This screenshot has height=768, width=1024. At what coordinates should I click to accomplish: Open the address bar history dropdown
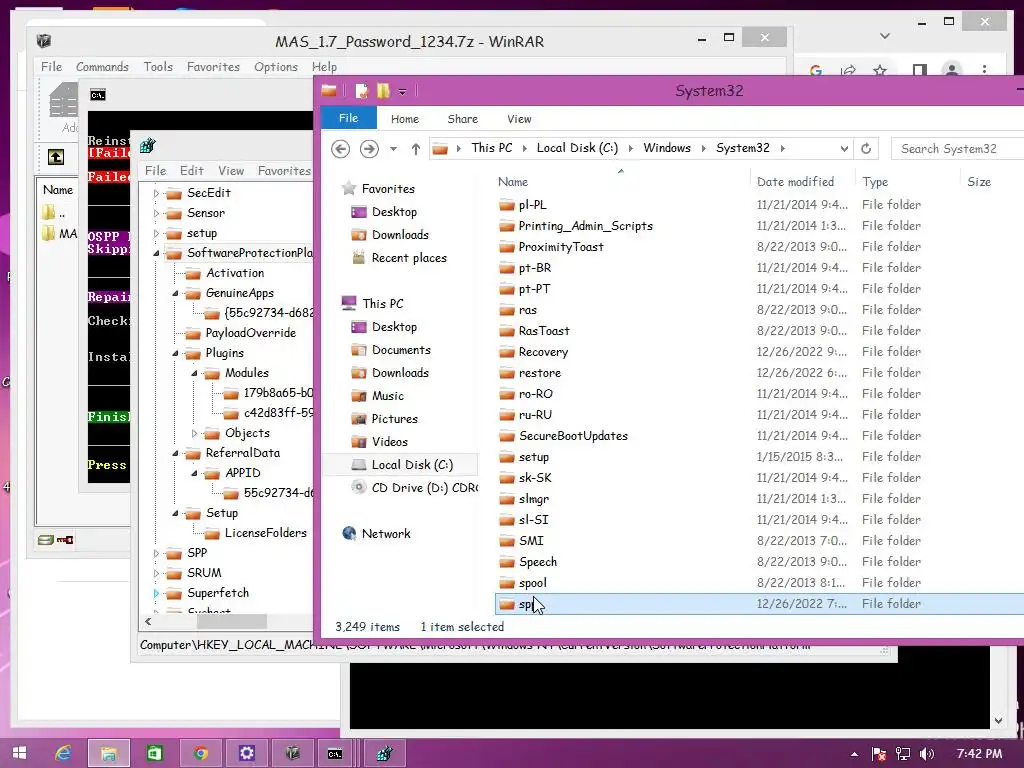(x=844, y=149)
